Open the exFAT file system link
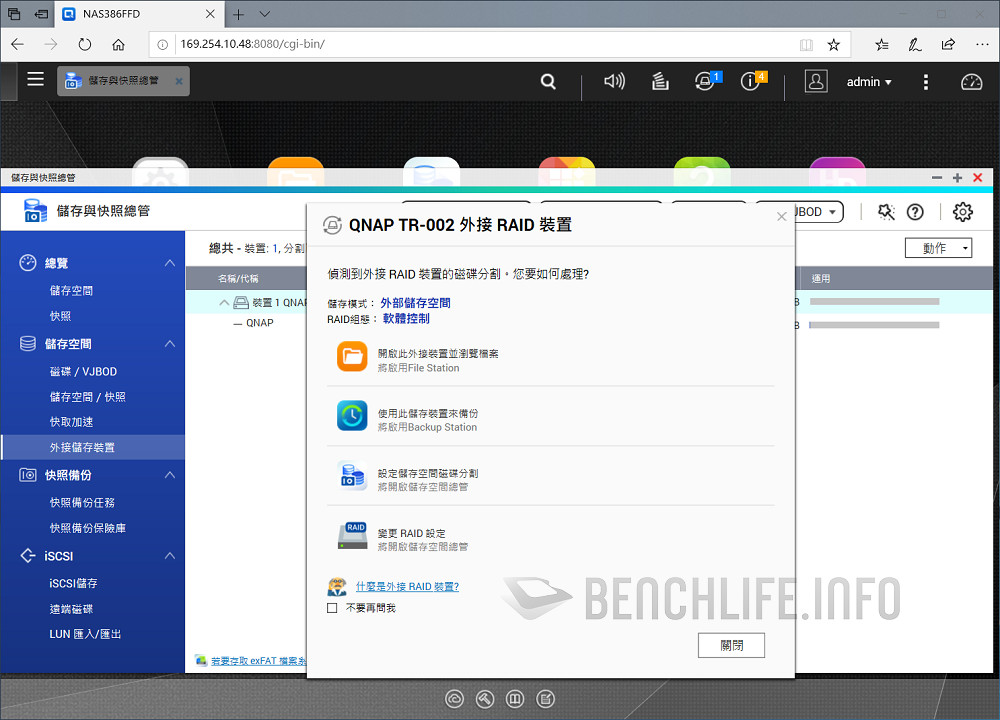 click(x=258, y=661)
